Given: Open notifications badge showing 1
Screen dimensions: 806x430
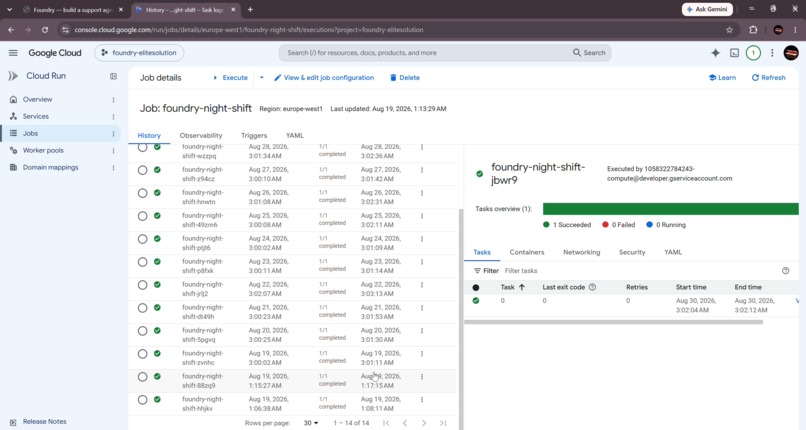Looking at the screenshot, I should 753,53.
